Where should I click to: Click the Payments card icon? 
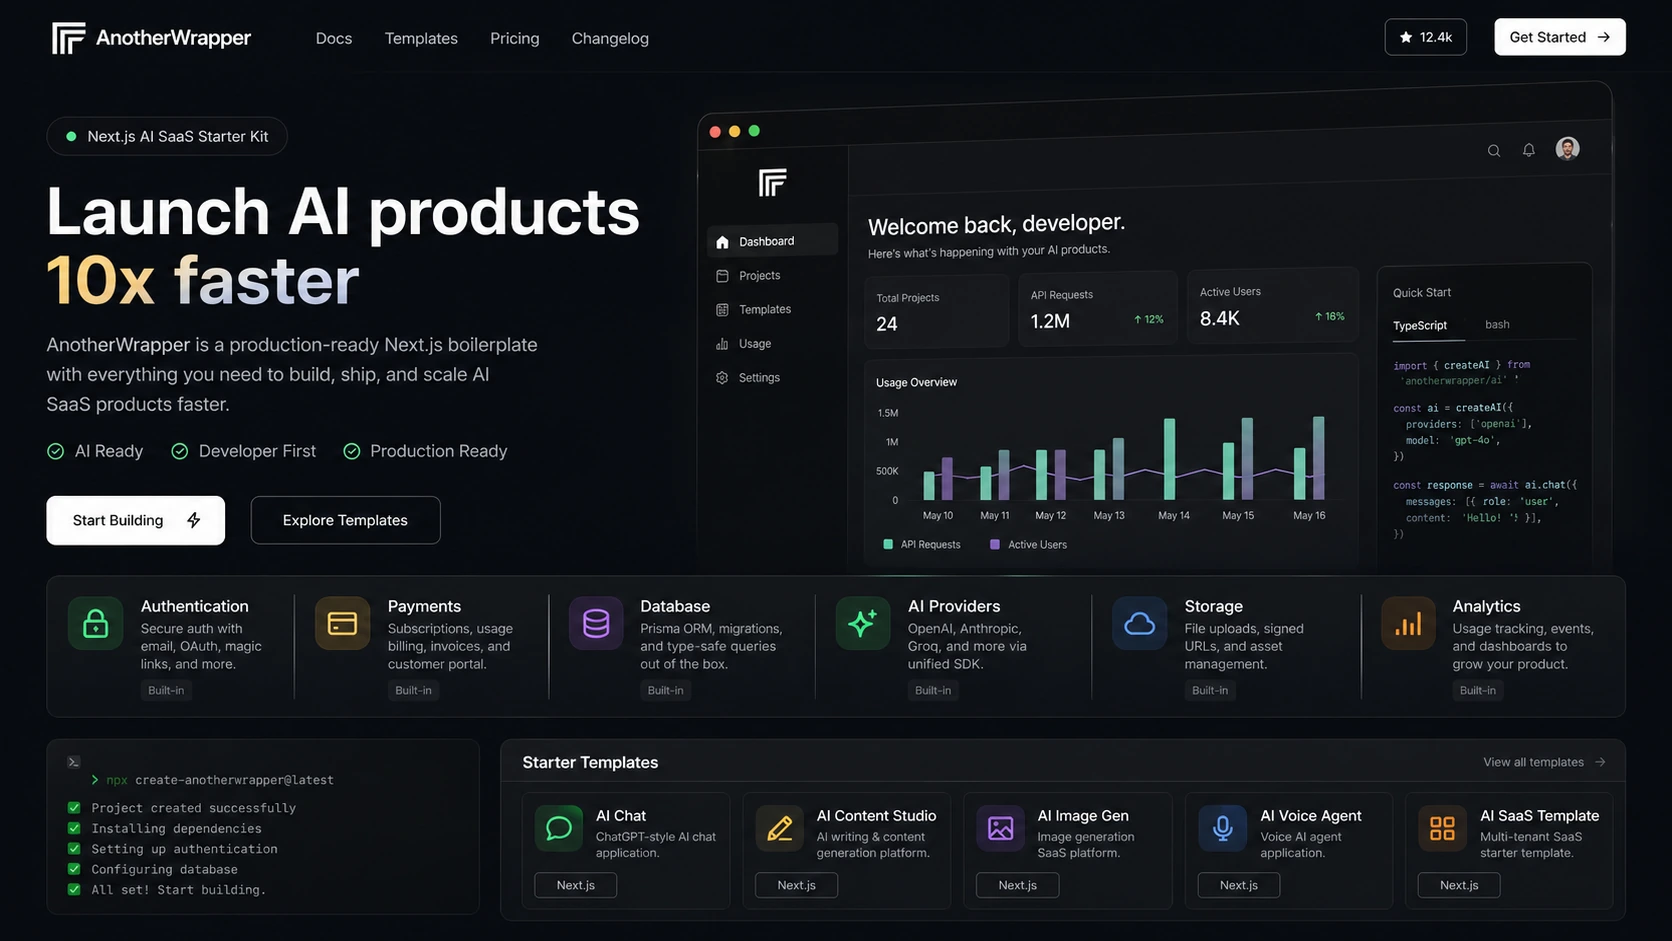[342, 623]
